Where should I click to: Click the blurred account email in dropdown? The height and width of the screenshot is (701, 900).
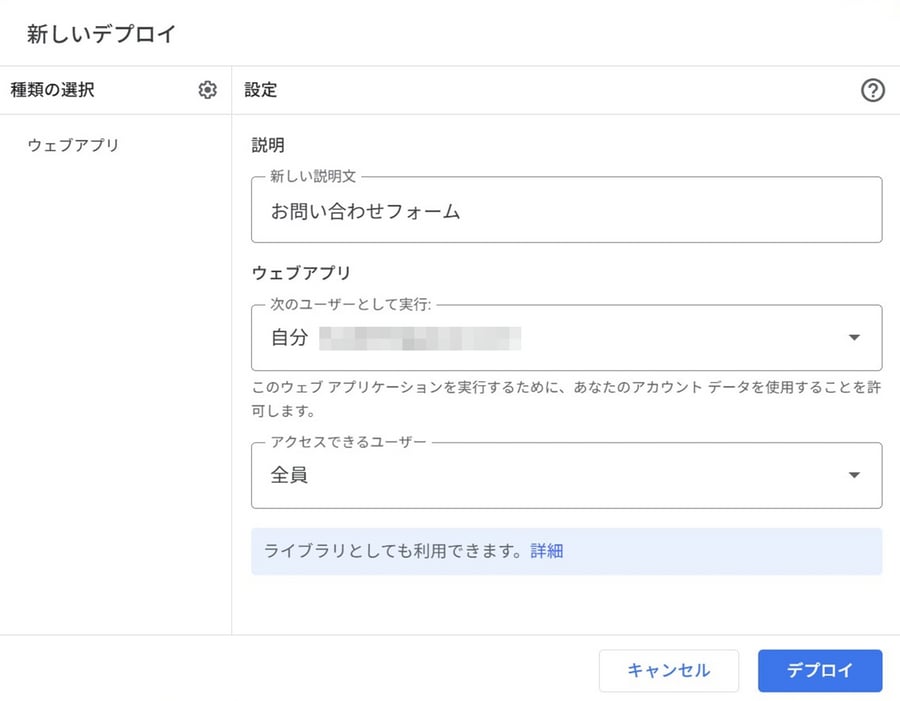point(420,338)
